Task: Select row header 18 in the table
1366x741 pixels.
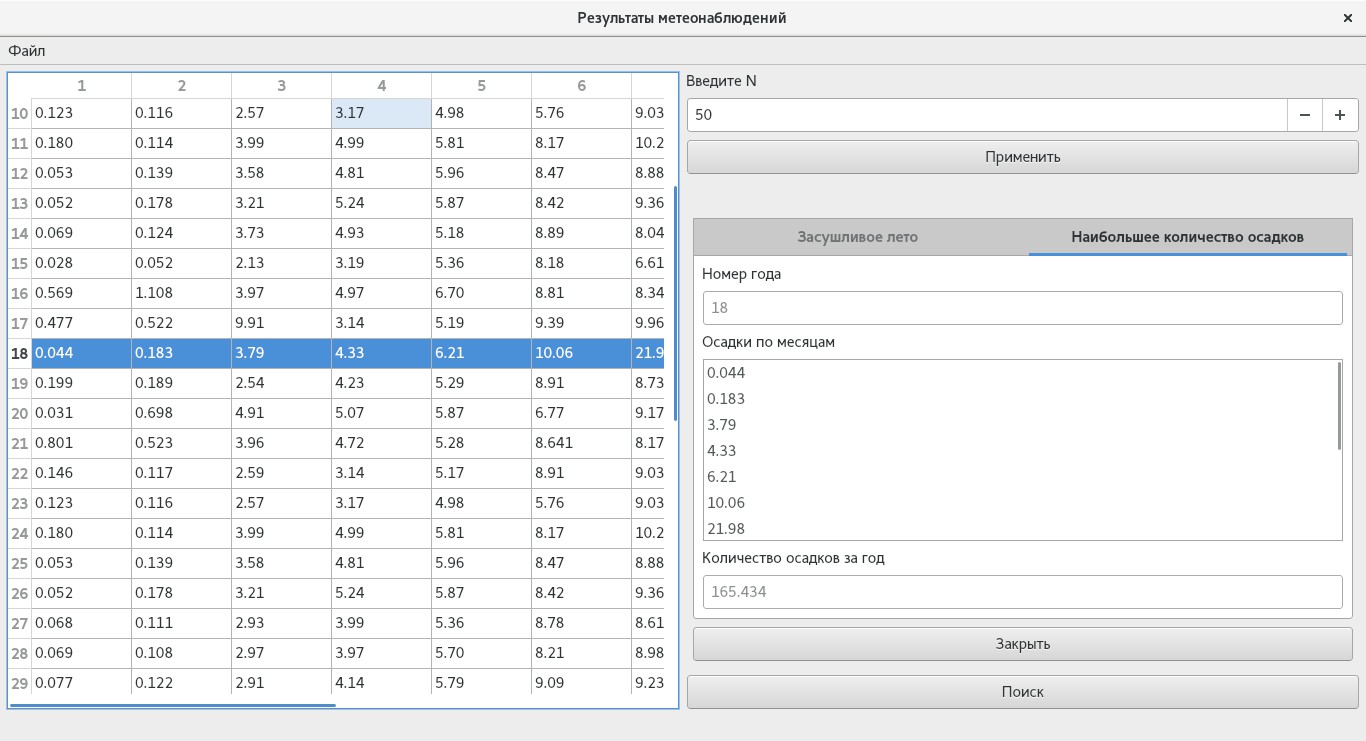Action: point(19,353)
